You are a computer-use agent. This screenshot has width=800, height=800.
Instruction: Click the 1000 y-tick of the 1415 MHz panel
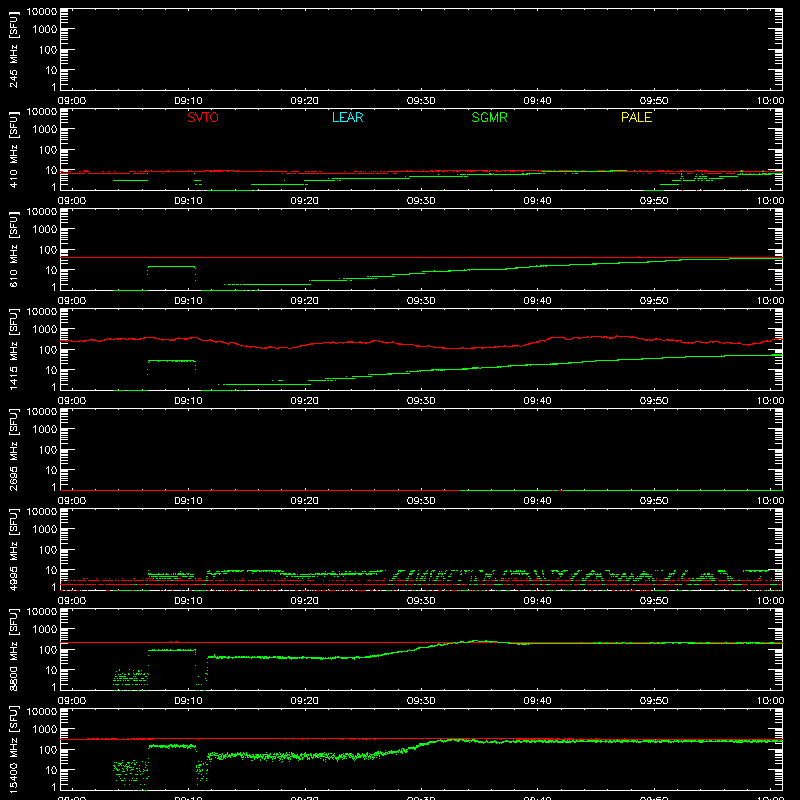(x=45, y=330)
